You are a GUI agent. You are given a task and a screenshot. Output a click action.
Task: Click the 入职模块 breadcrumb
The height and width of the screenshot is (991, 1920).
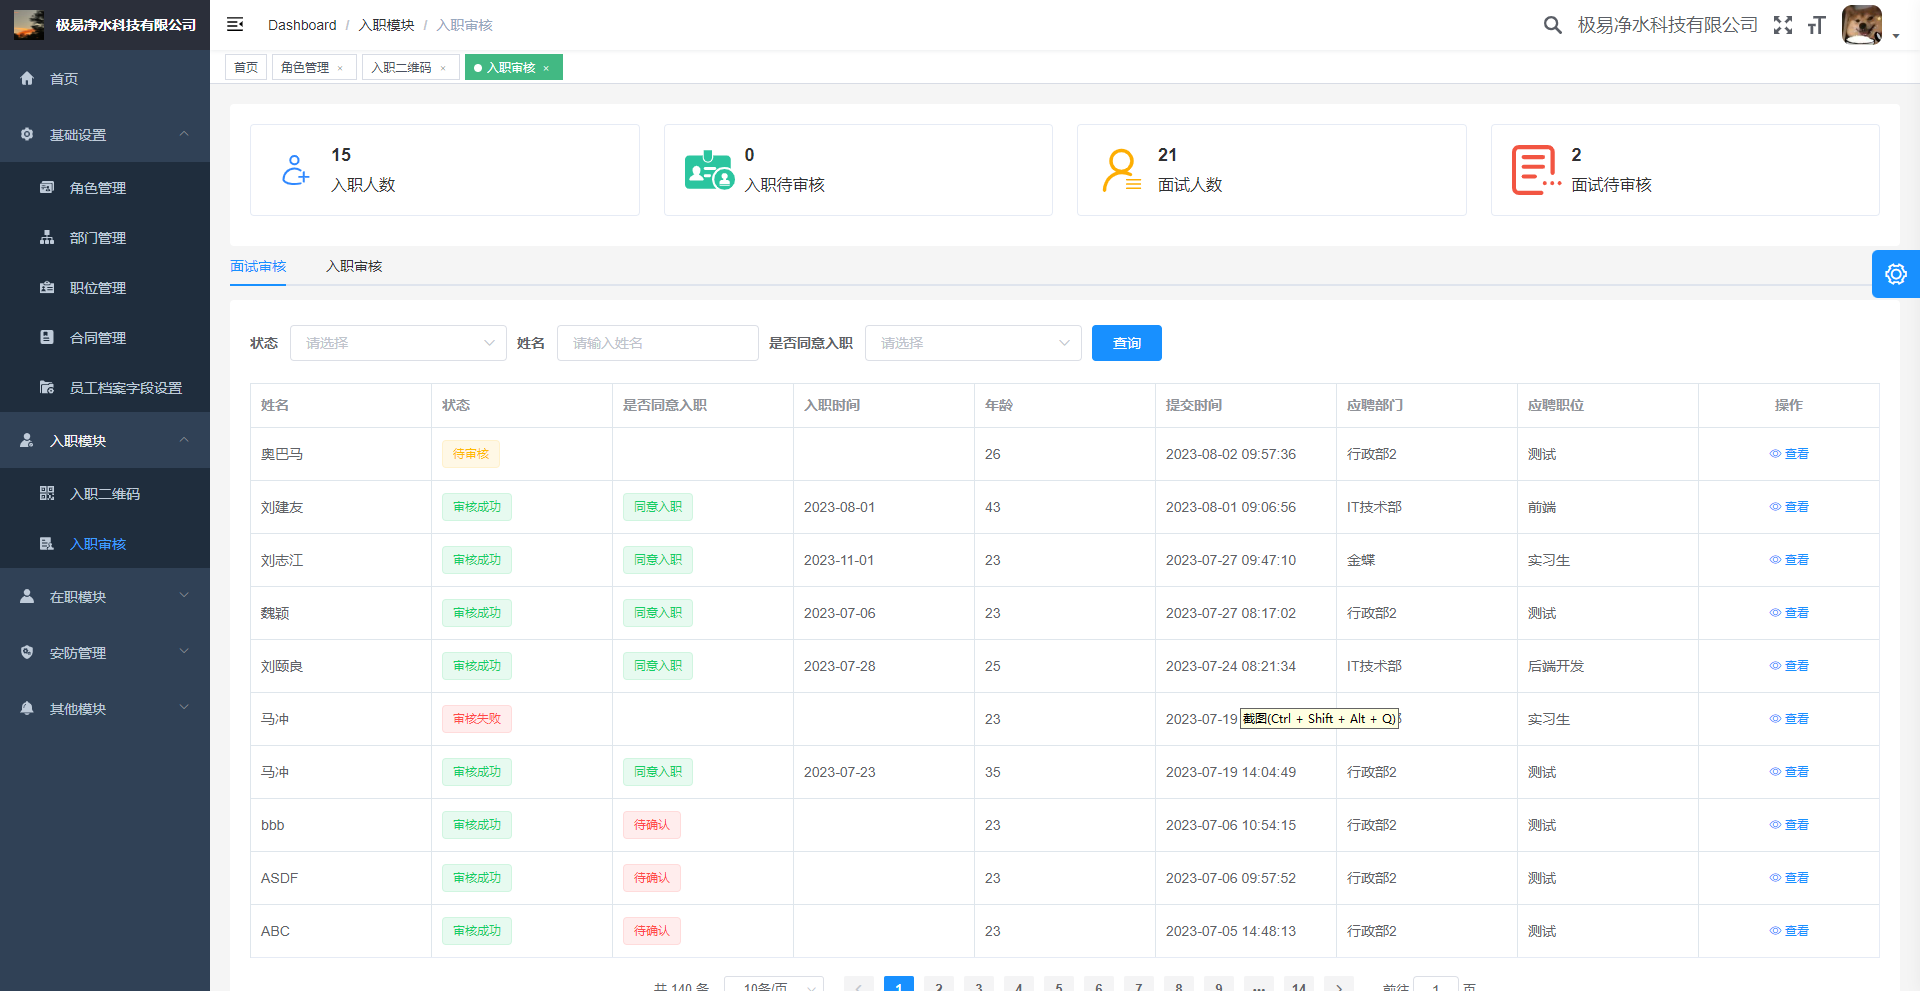pyautogui.click(x=387, y=25)
